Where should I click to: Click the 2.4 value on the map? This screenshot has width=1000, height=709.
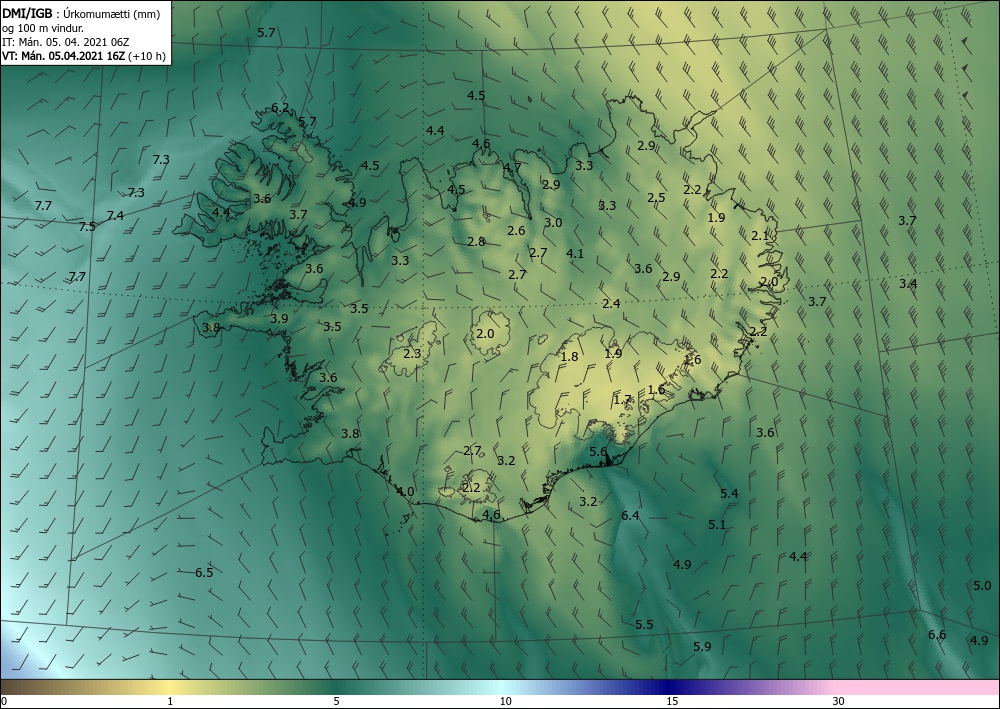coord(611,303)
